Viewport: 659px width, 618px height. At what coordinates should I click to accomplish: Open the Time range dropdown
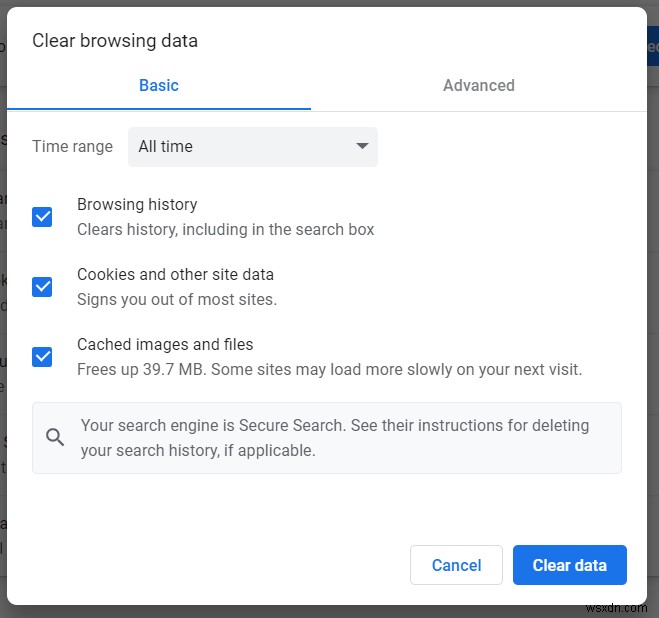(x=253, y=147)
